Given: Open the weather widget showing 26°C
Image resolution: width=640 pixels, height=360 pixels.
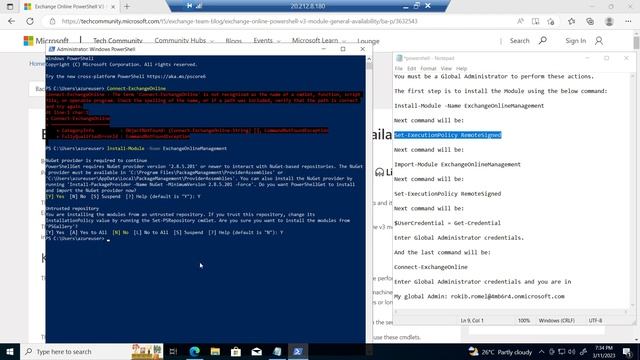Looking at the screenshot, I should tap(500, 352).
